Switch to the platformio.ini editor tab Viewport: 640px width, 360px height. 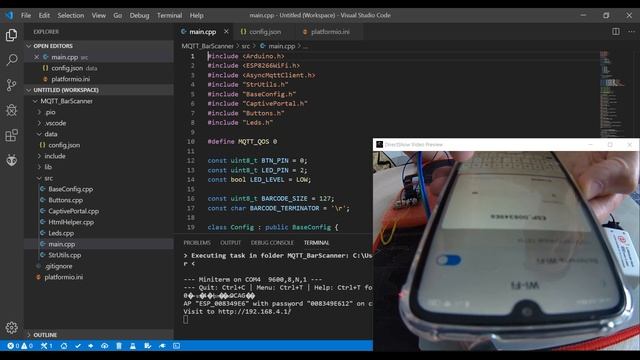[x=330, y=32]
